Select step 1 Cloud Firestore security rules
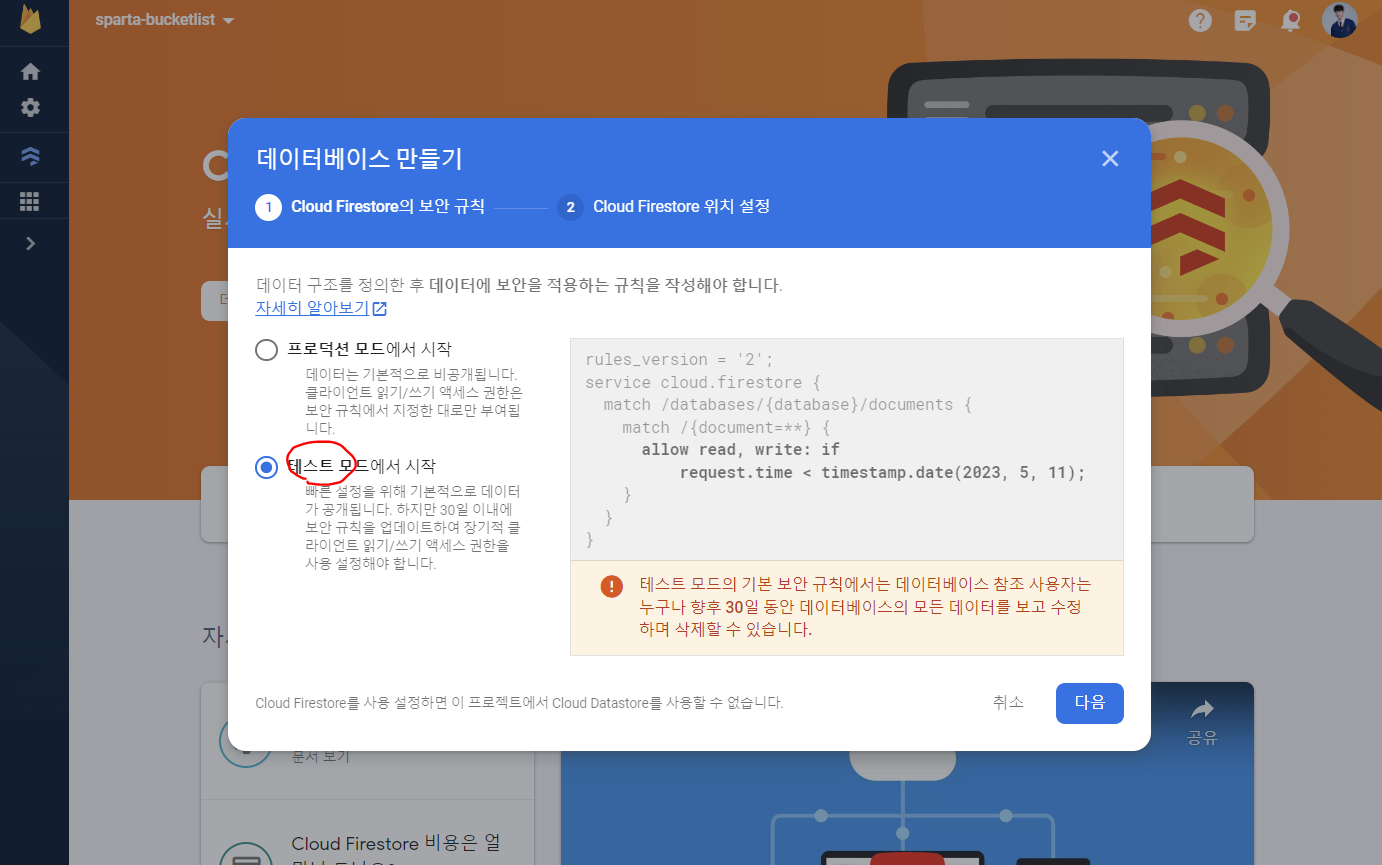Image resolution: width=1382 pixels, height=865 pixels. click(x=370, y=207)
